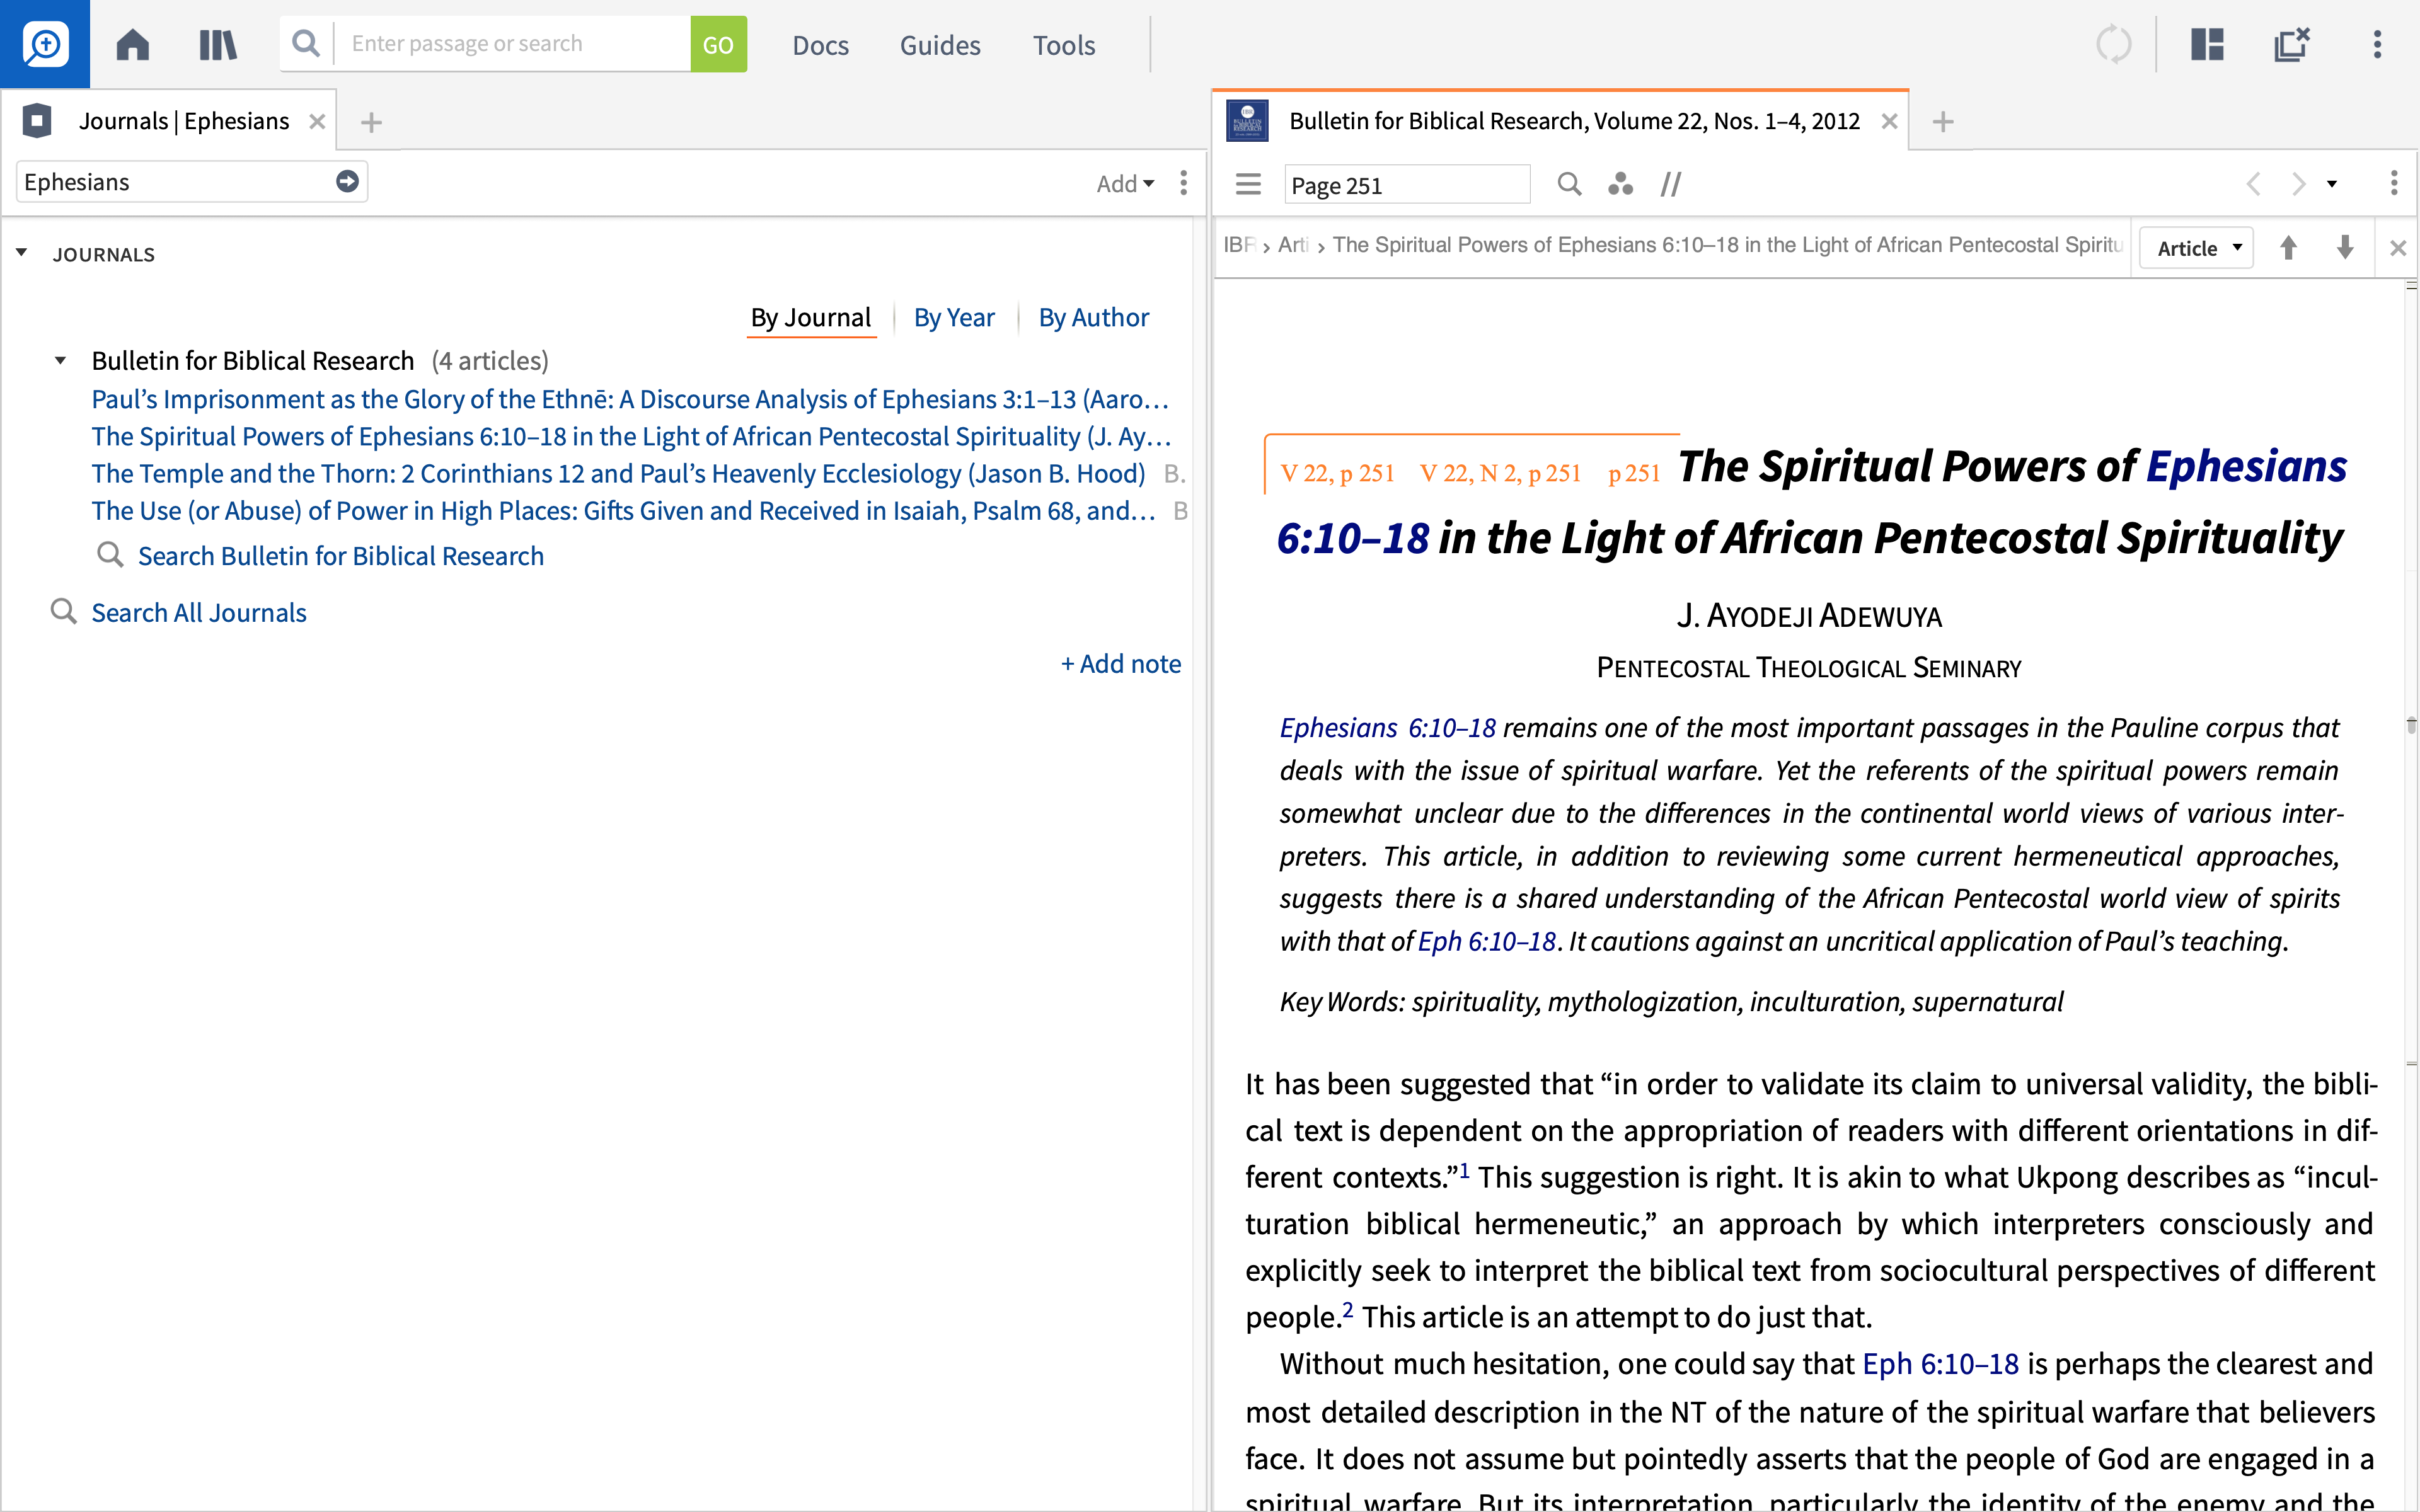Image resolution: width=2420 pixels, height=1512 pixels.
Task: Click the sync refresh icon
Action: [2113, 45]
